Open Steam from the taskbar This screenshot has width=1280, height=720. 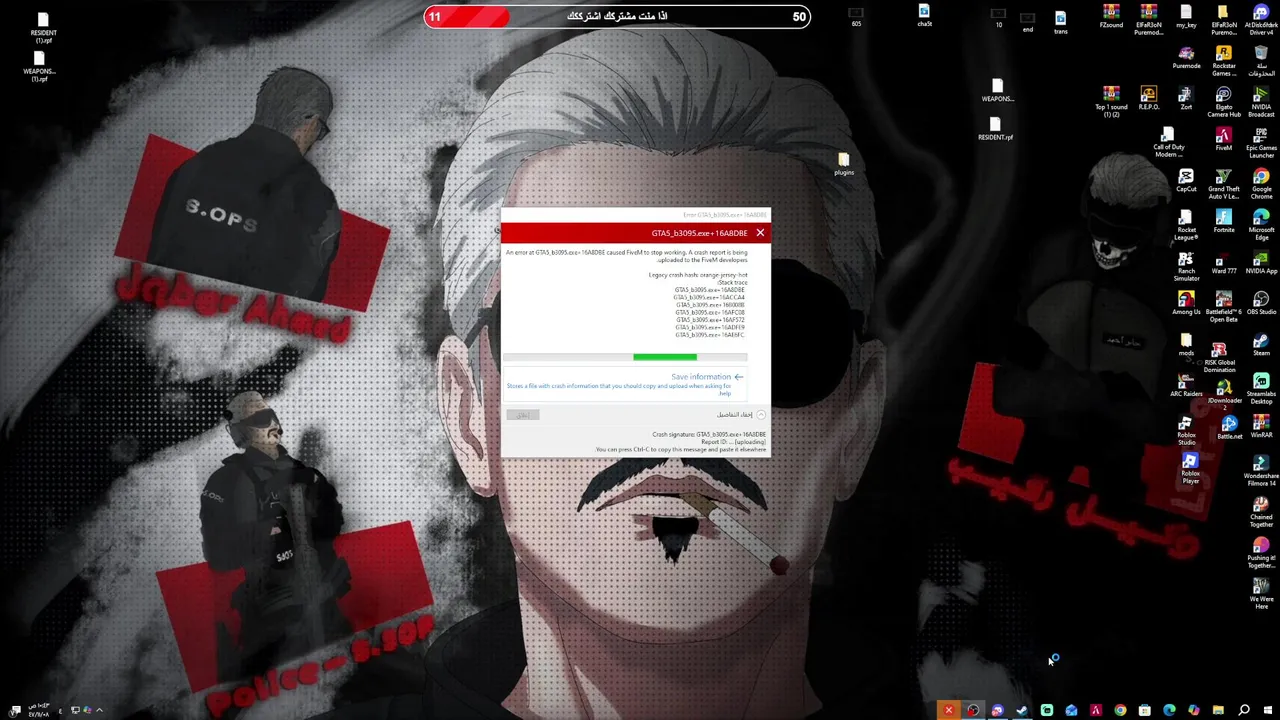1022,710
